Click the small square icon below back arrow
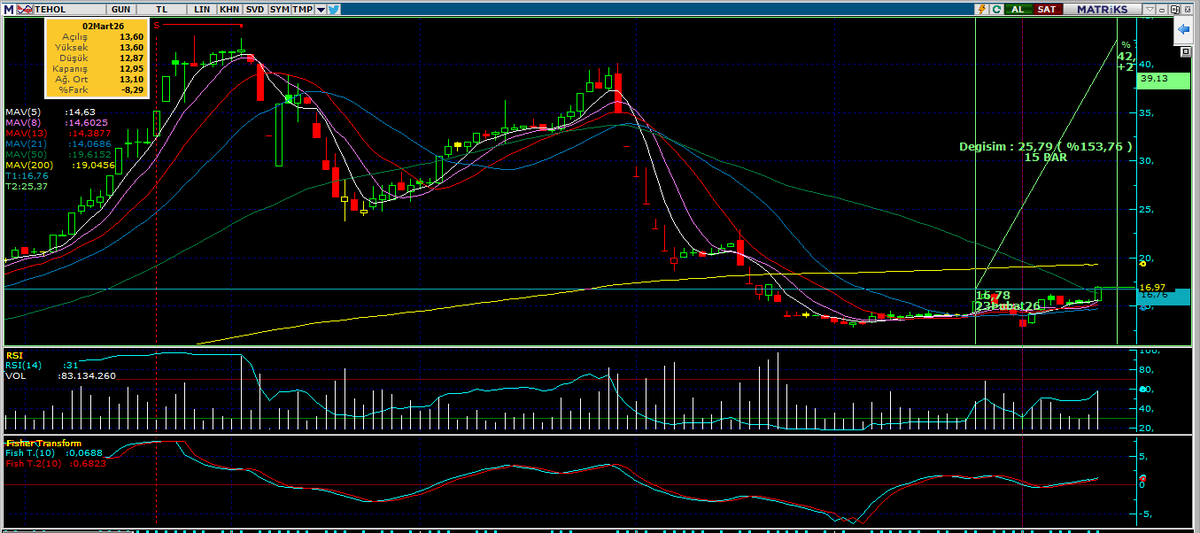The height and width of the screenshot is (533, 1200). click(1185, 52)
